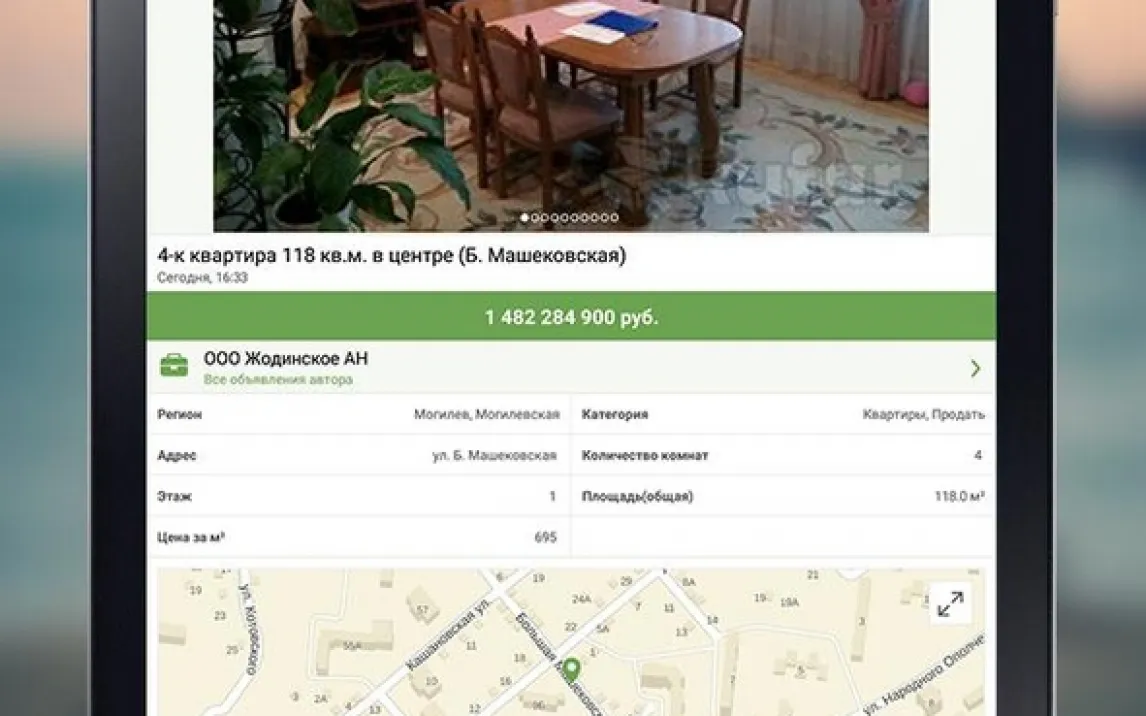Click the Сегодня, 16:33 posting timestamp
Screen dimensions: 1146x716
click(x=202, y=278)
